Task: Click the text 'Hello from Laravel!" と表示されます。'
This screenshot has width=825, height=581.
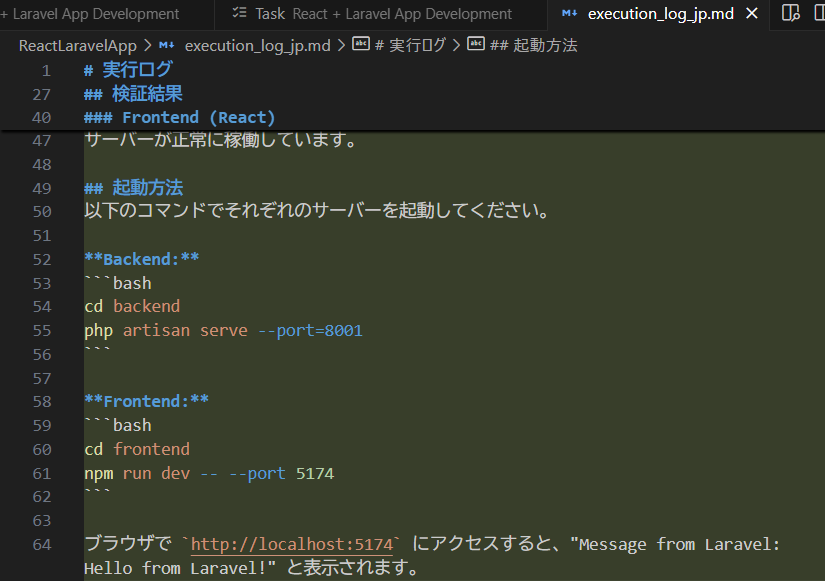Action: (252, 568)
